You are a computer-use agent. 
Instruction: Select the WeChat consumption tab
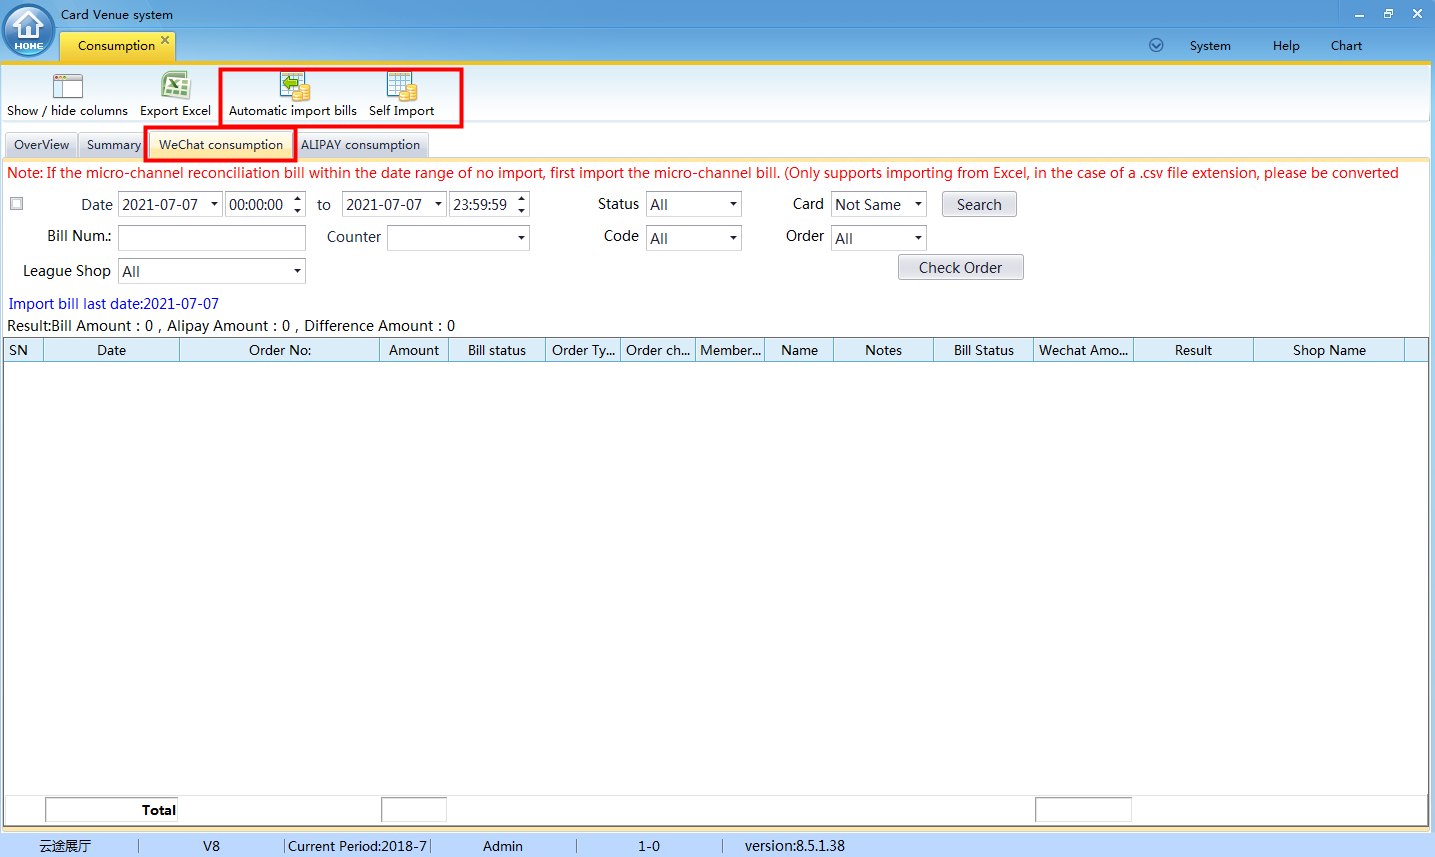[x=221, y=145]
